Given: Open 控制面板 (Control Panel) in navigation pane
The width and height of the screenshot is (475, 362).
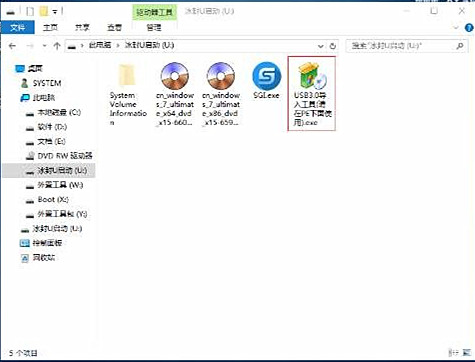Looking at the screenshot, I should coord(41,243).
